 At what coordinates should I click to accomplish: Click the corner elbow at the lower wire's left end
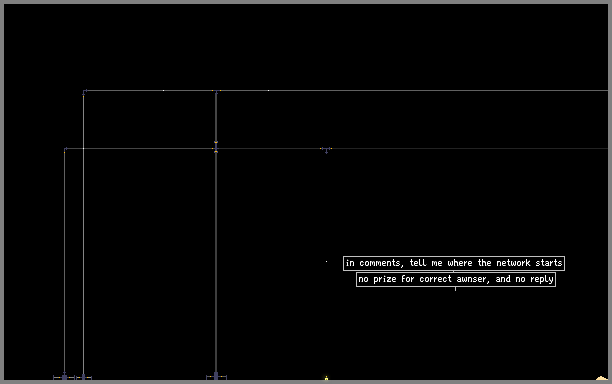click(65, 150)
